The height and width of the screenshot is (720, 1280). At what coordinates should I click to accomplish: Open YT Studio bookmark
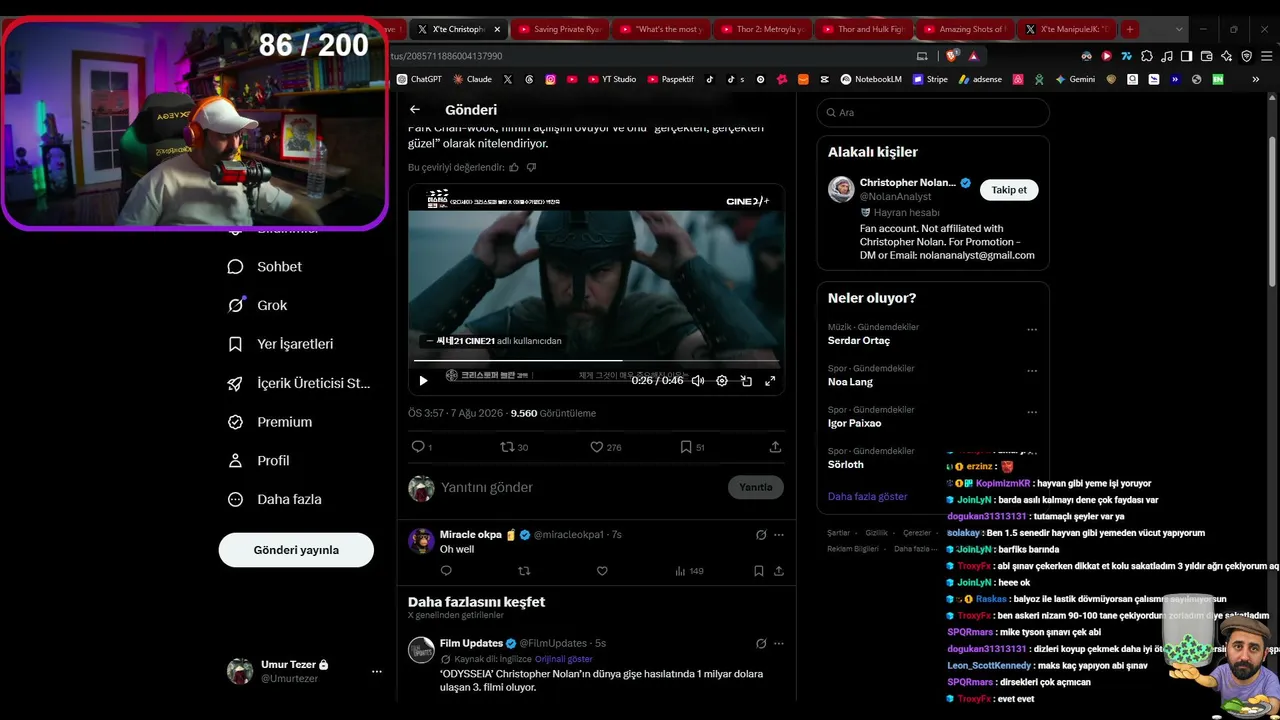[x=612, y=79]
